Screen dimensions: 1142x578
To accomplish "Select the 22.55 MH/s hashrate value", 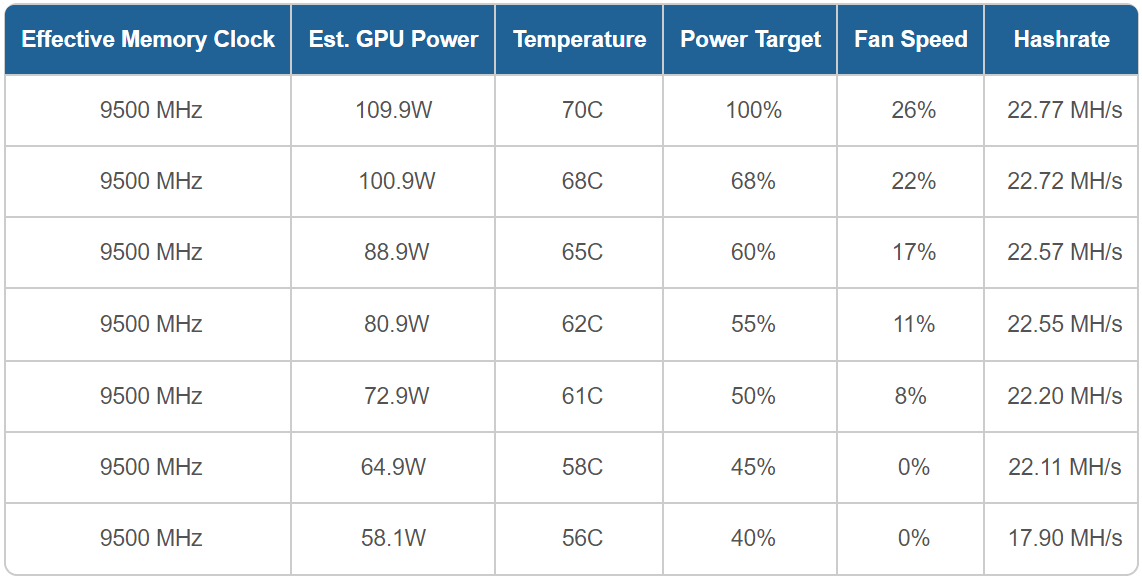I will (1065, 324).
